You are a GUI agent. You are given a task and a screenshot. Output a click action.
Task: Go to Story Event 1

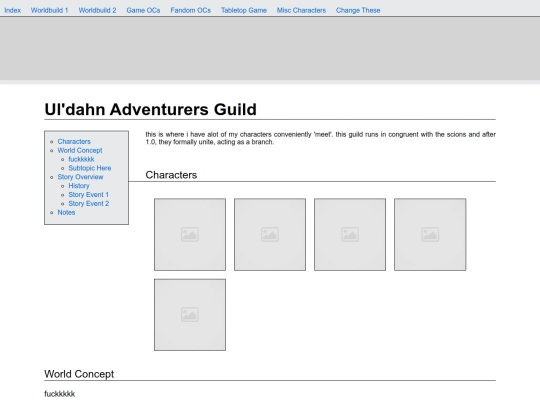point(89,195)
